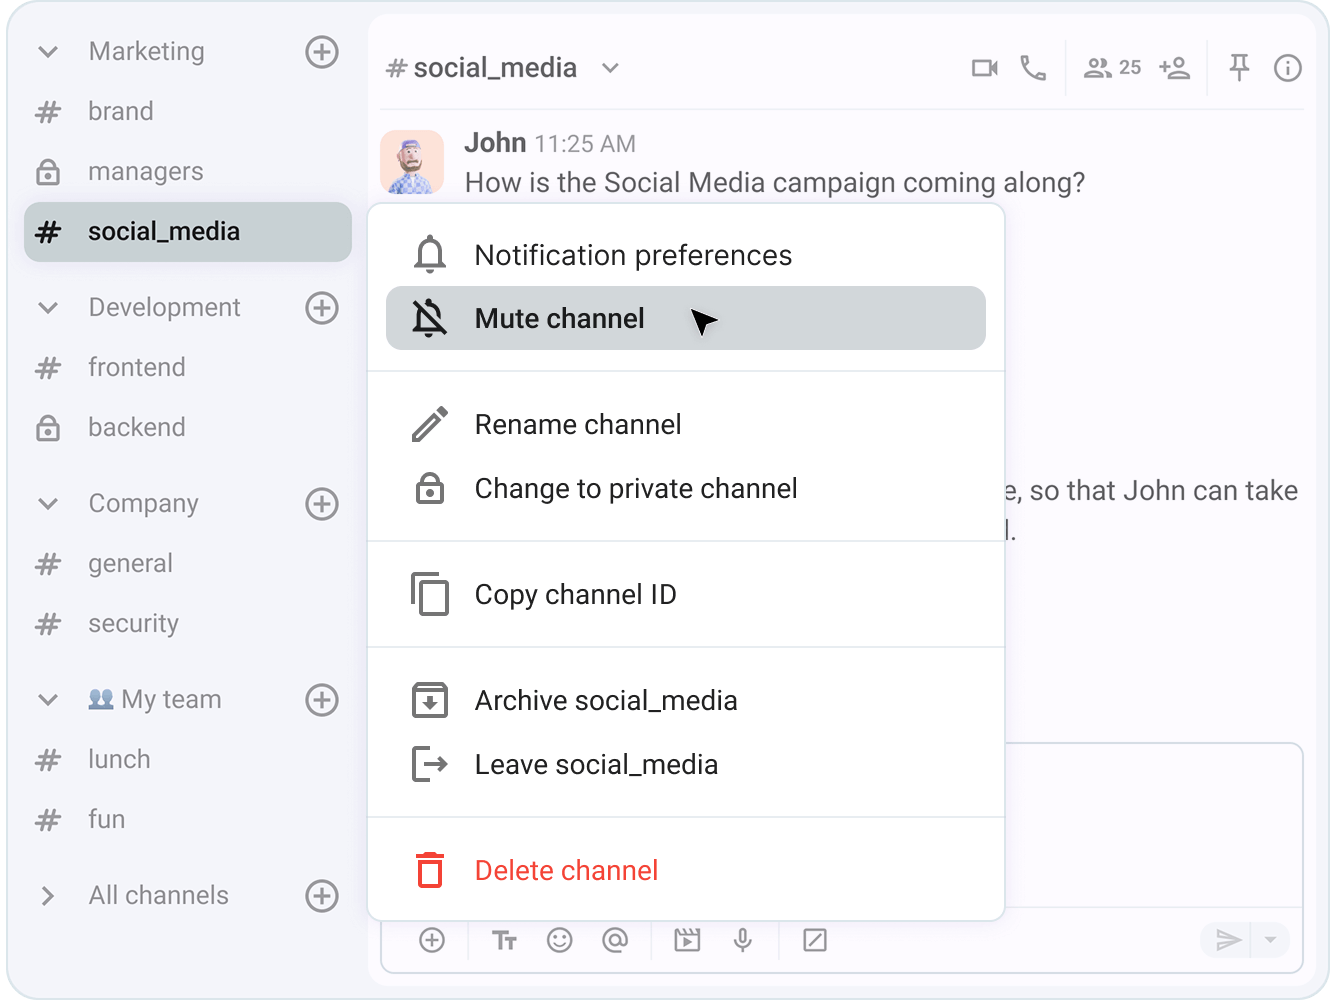The width and height of the screenshot is (1330, 1000).
Task: Pin the social_media channel
Action: click(x=1239, y=67)
